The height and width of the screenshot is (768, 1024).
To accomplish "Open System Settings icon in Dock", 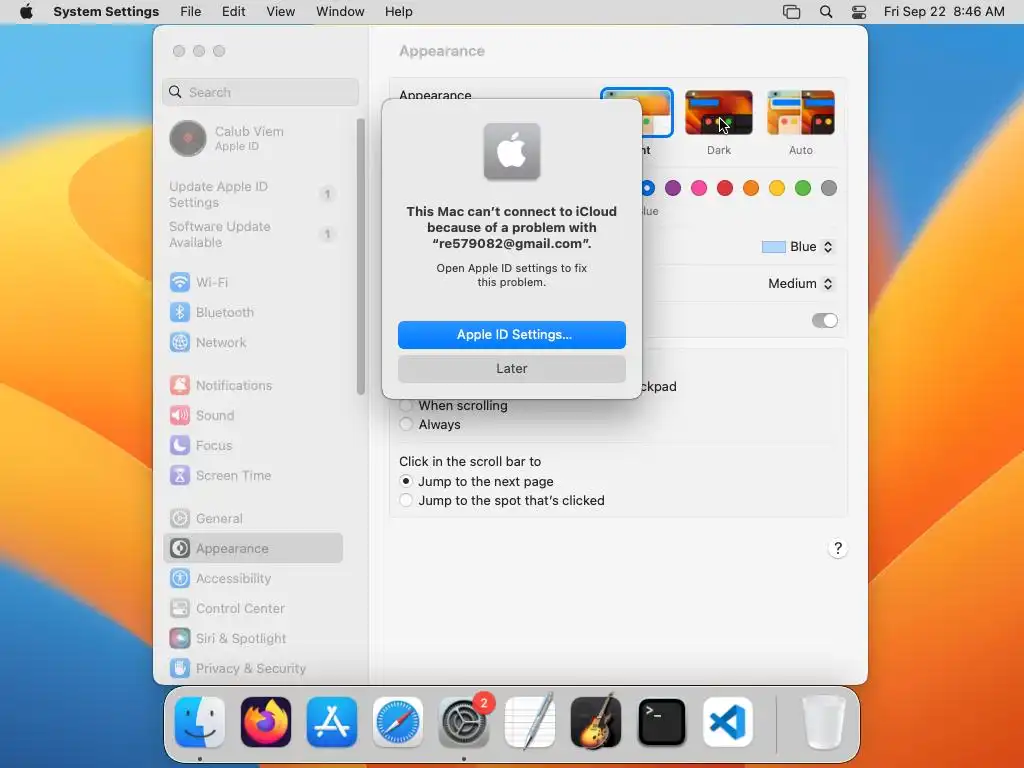I will click(x=464, y=722).
